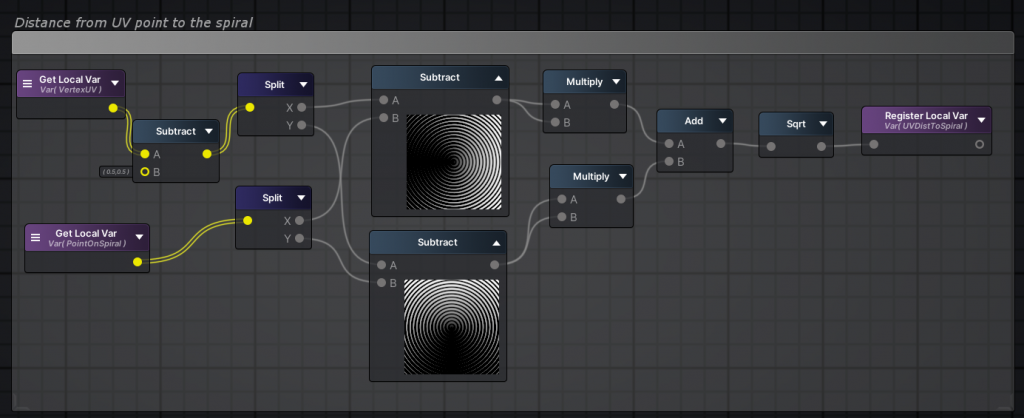Expand the Sqrt node preview arrow
This screenshot has width=1024, height=418.
pos(823,123)
